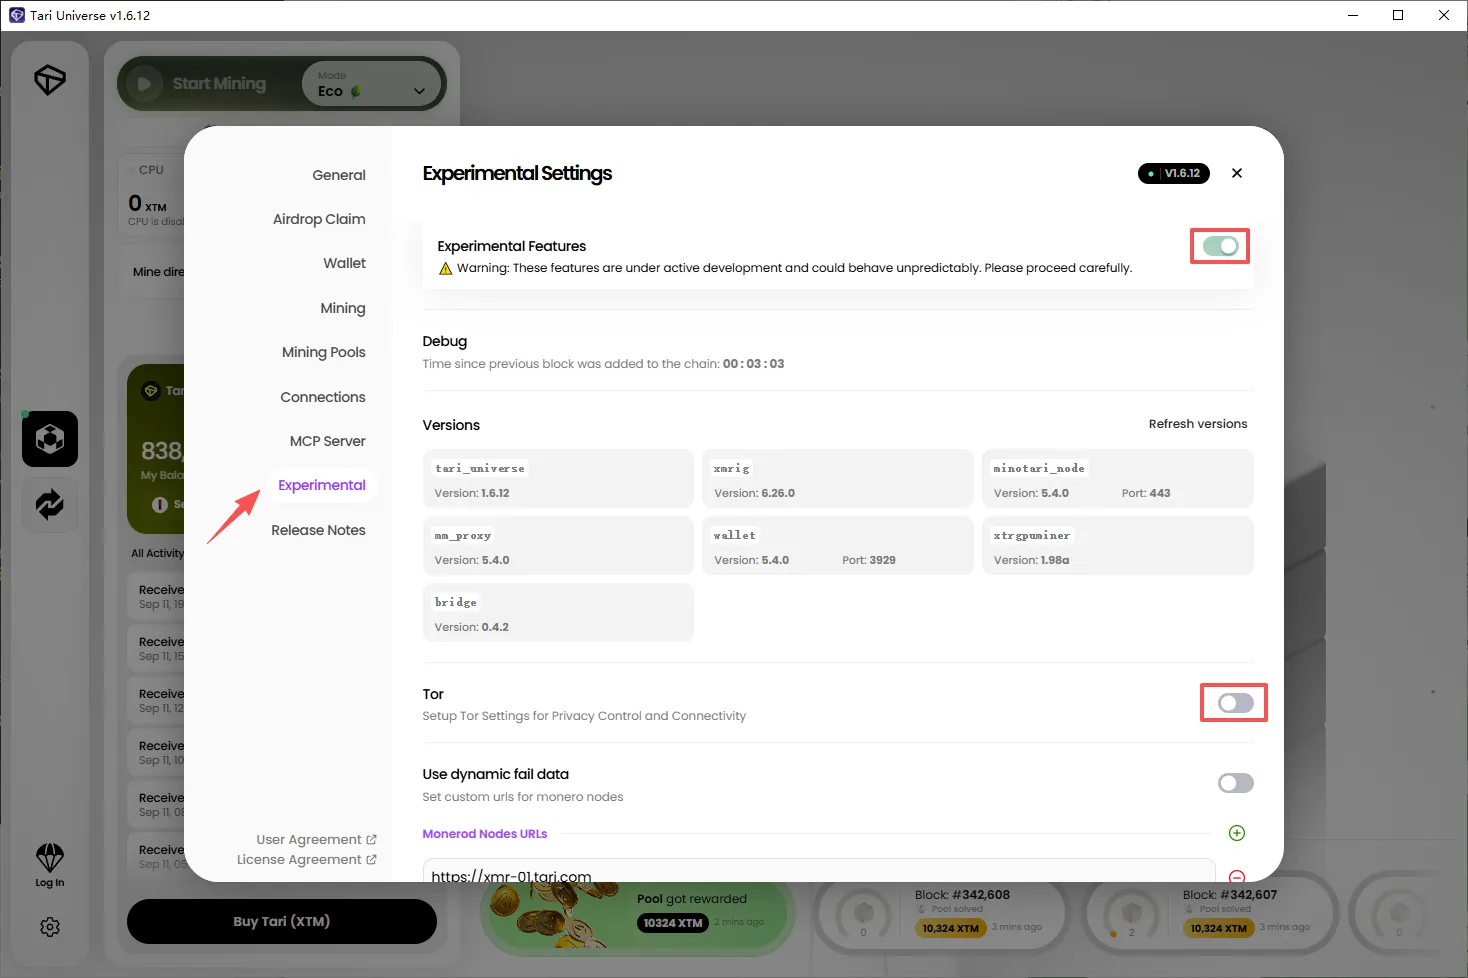Open the Wallet settings section

point(344,263)
